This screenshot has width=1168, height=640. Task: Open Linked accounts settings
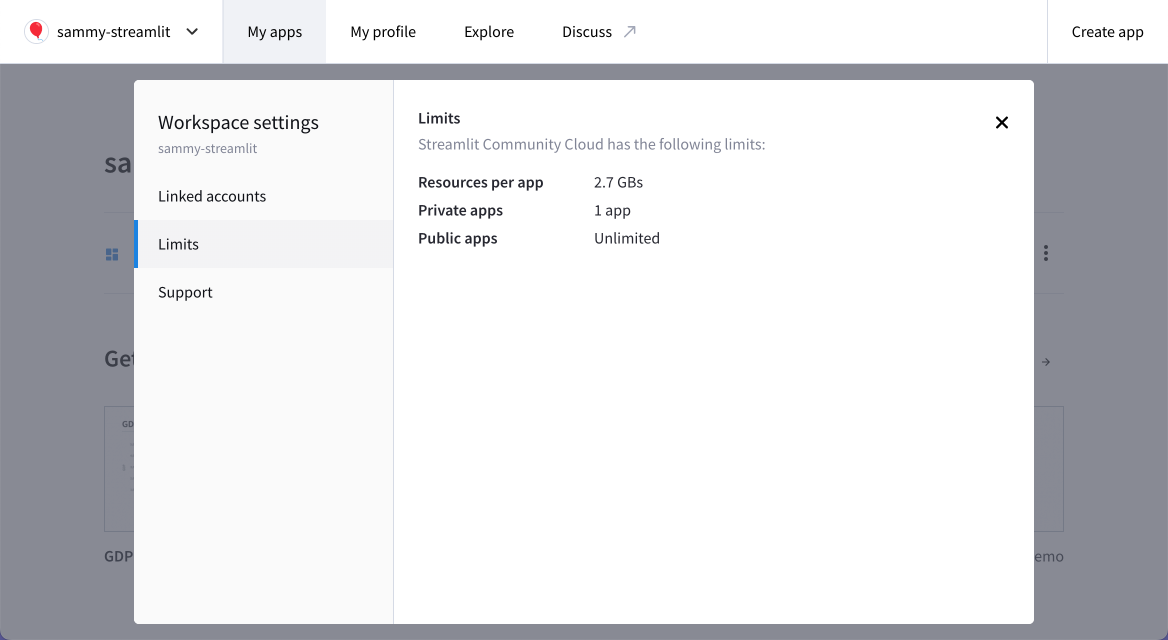point(211,196)
